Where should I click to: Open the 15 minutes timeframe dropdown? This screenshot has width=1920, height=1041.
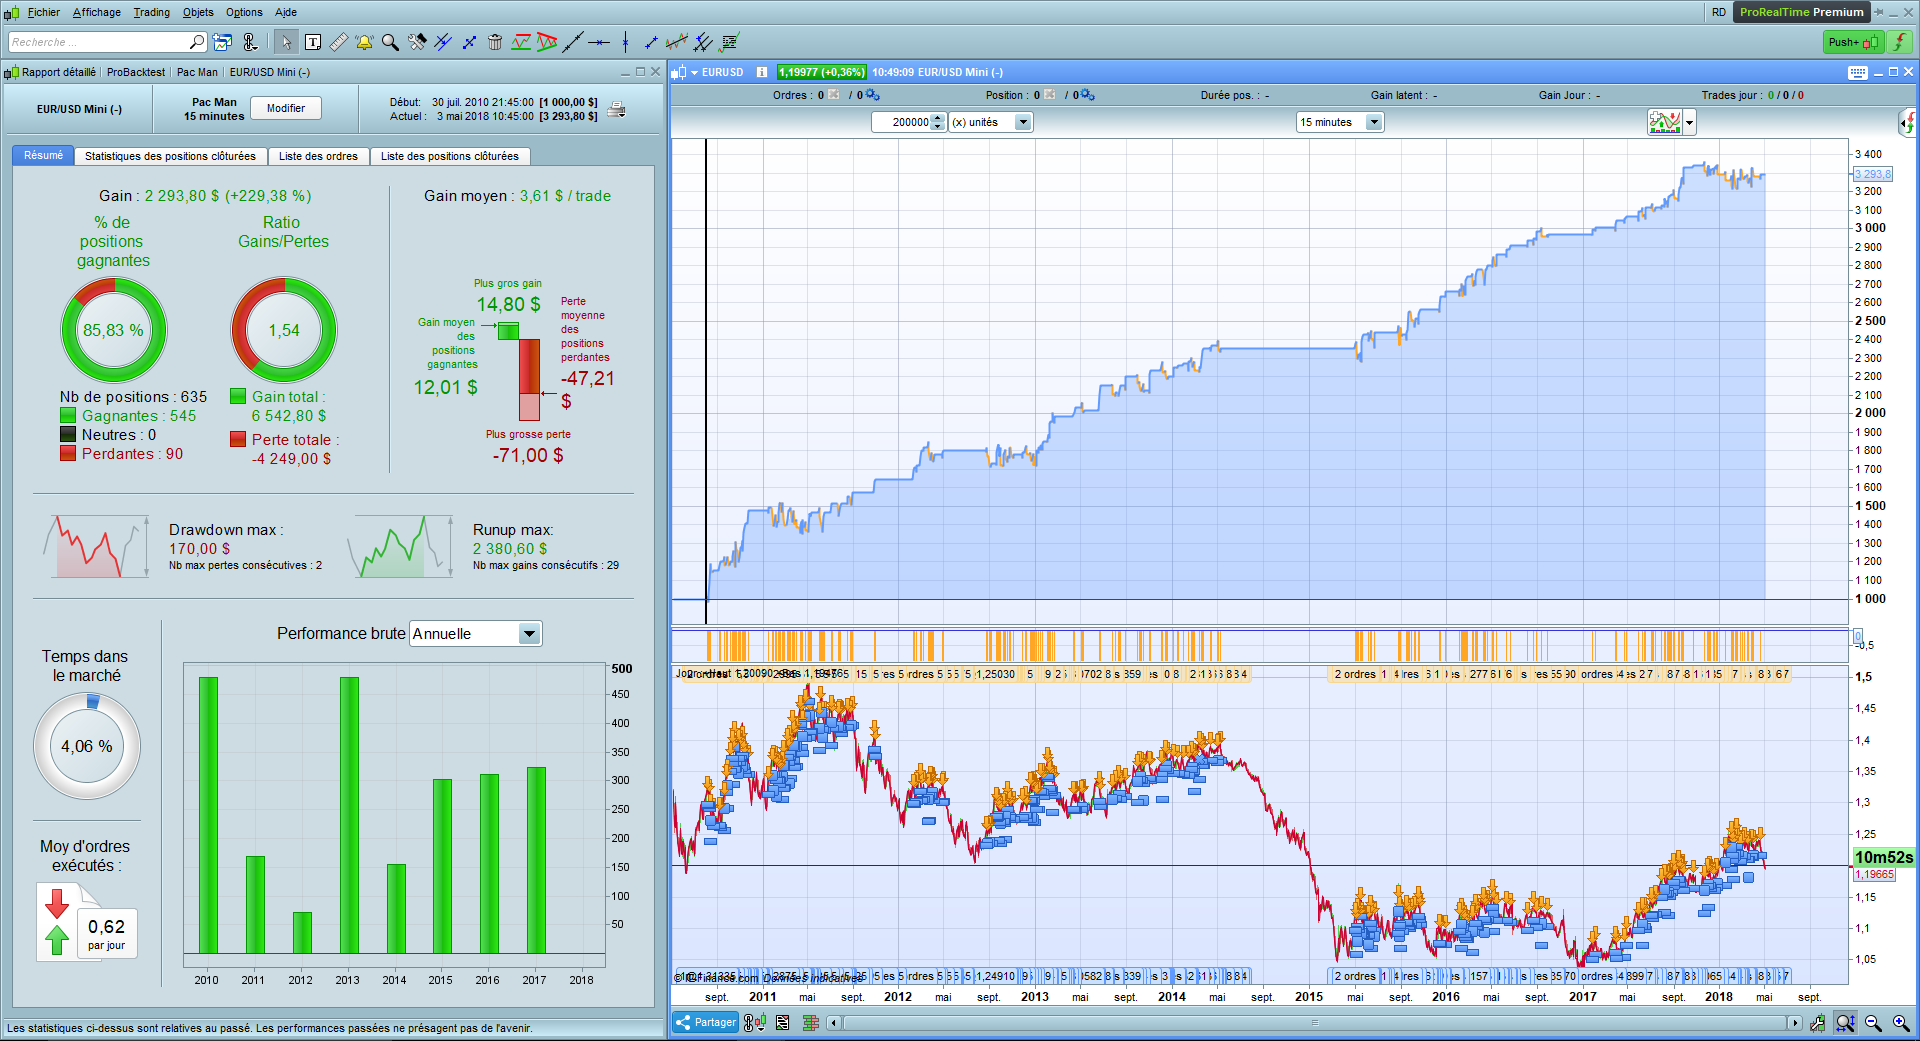tap(1339, 122)
